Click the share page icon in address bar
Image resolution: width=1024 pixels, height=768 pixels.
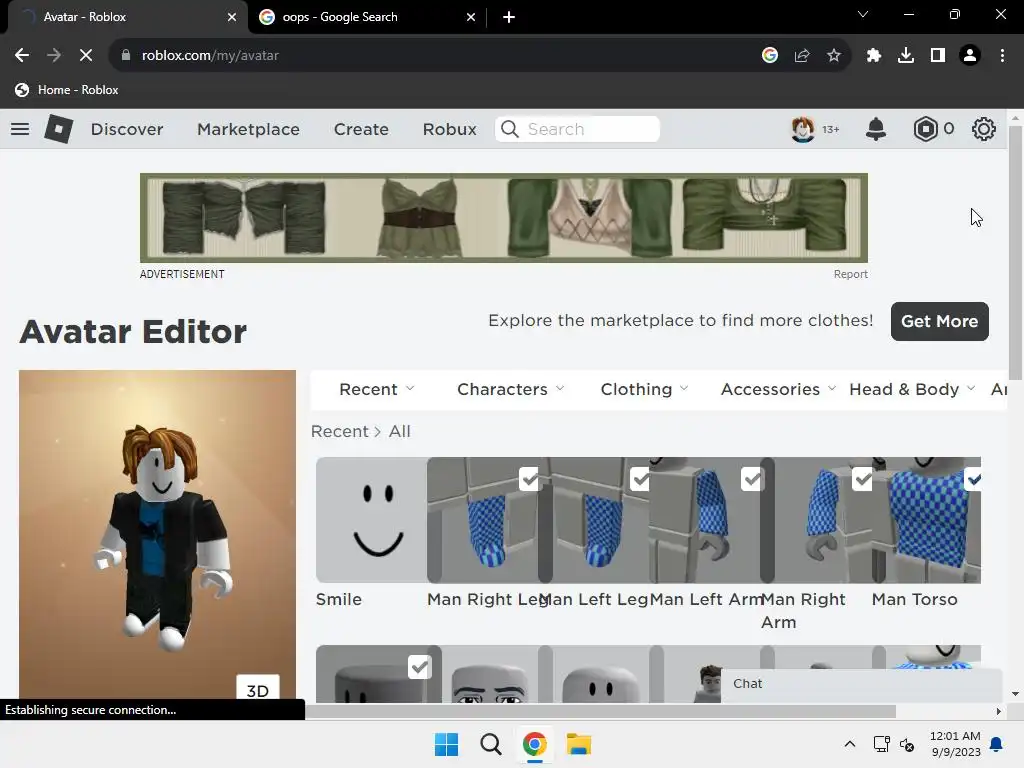pos(802,56)
